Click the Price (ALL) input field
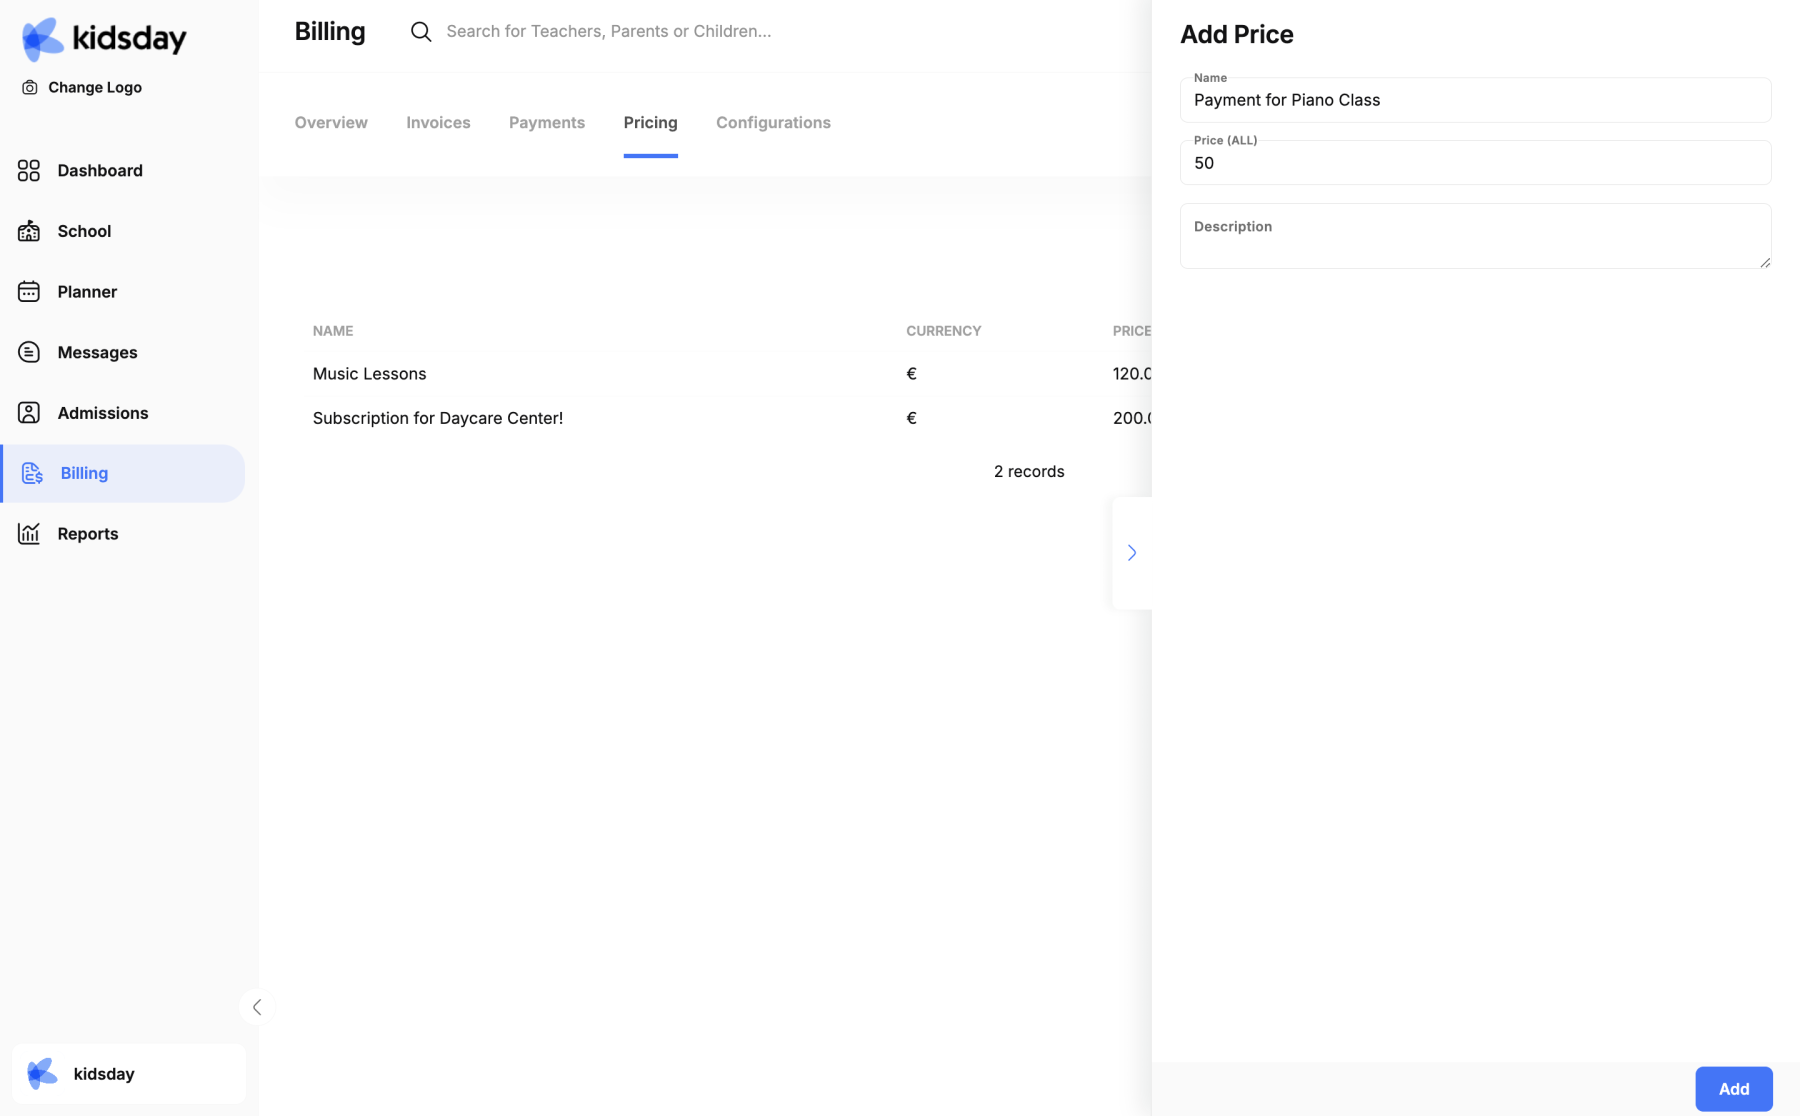1800x1116 pixels. point(1475,164)
